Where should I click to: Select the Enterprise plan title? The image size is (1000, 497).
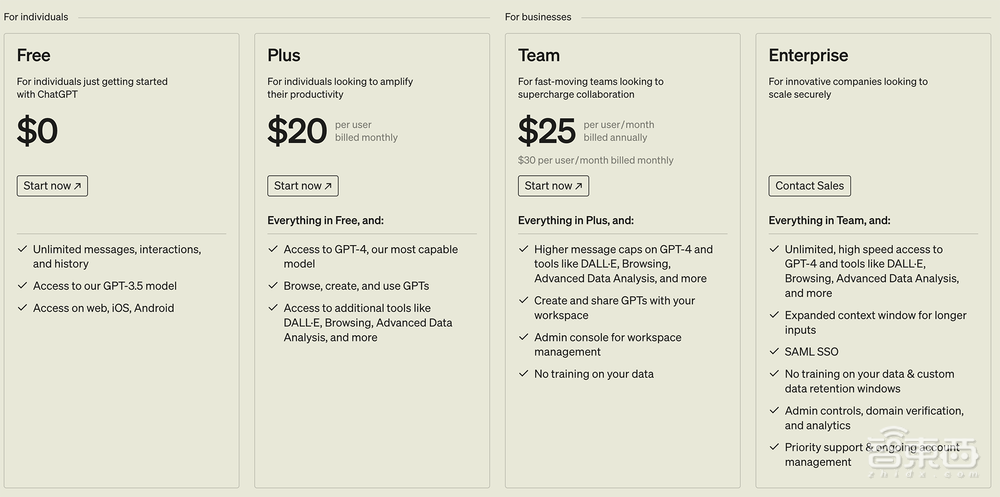pos(808,56)
